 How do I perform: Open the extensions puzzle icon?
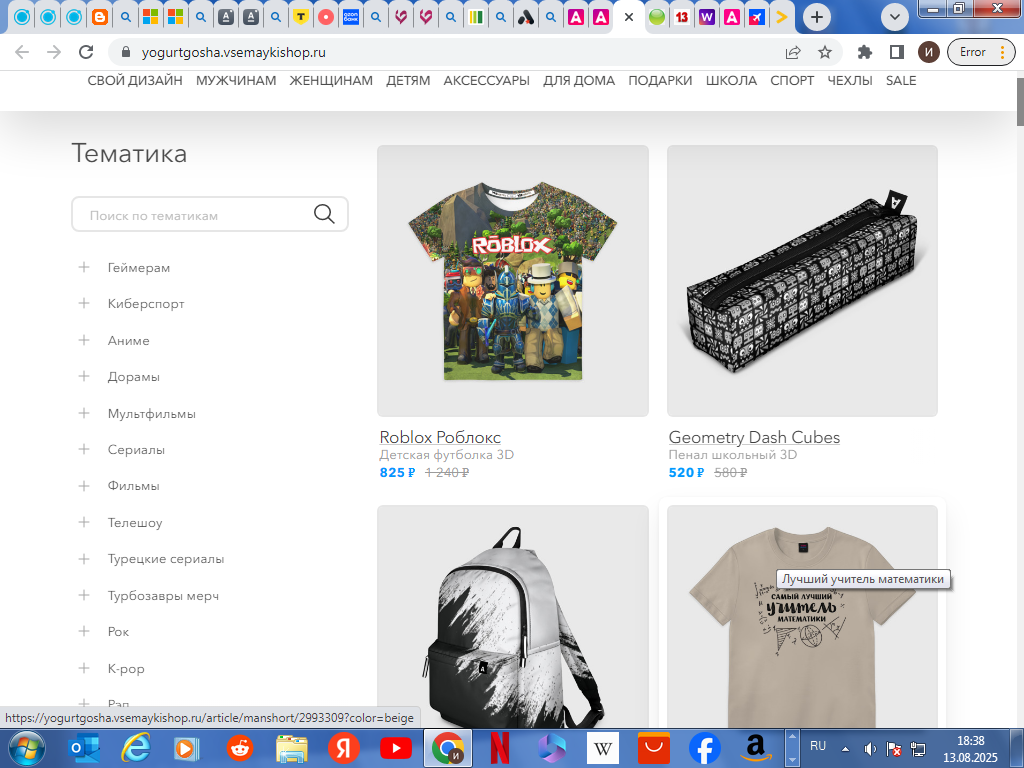(x=865, y=52)
